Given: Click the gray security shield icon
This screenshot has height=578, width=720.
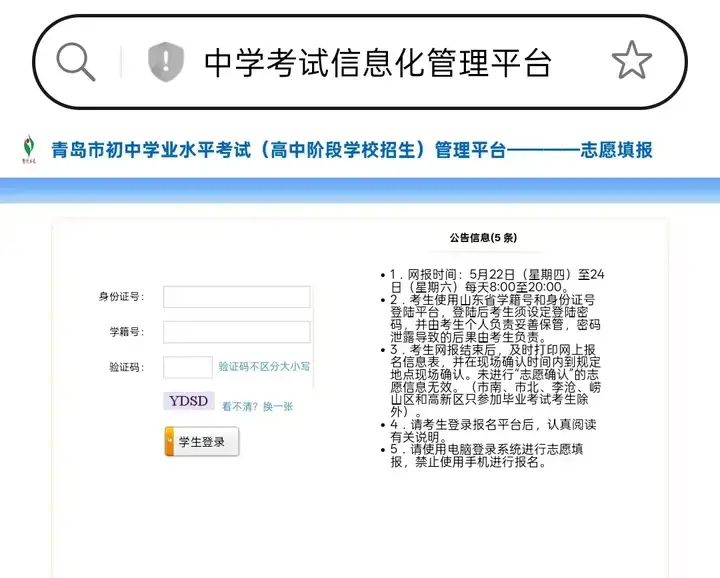Looking at the screenshot, I should point(166,62).
